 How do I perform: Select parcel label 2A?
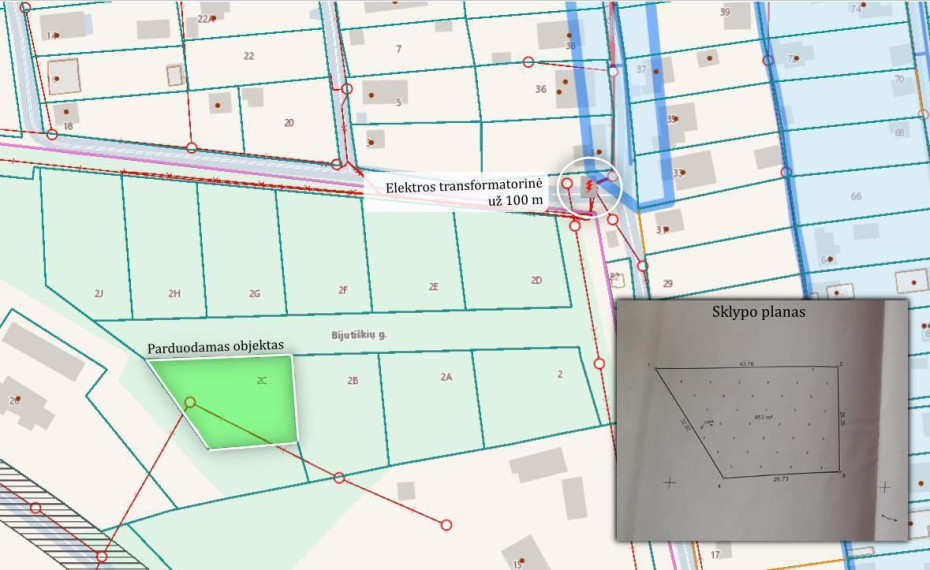(446, 377)
